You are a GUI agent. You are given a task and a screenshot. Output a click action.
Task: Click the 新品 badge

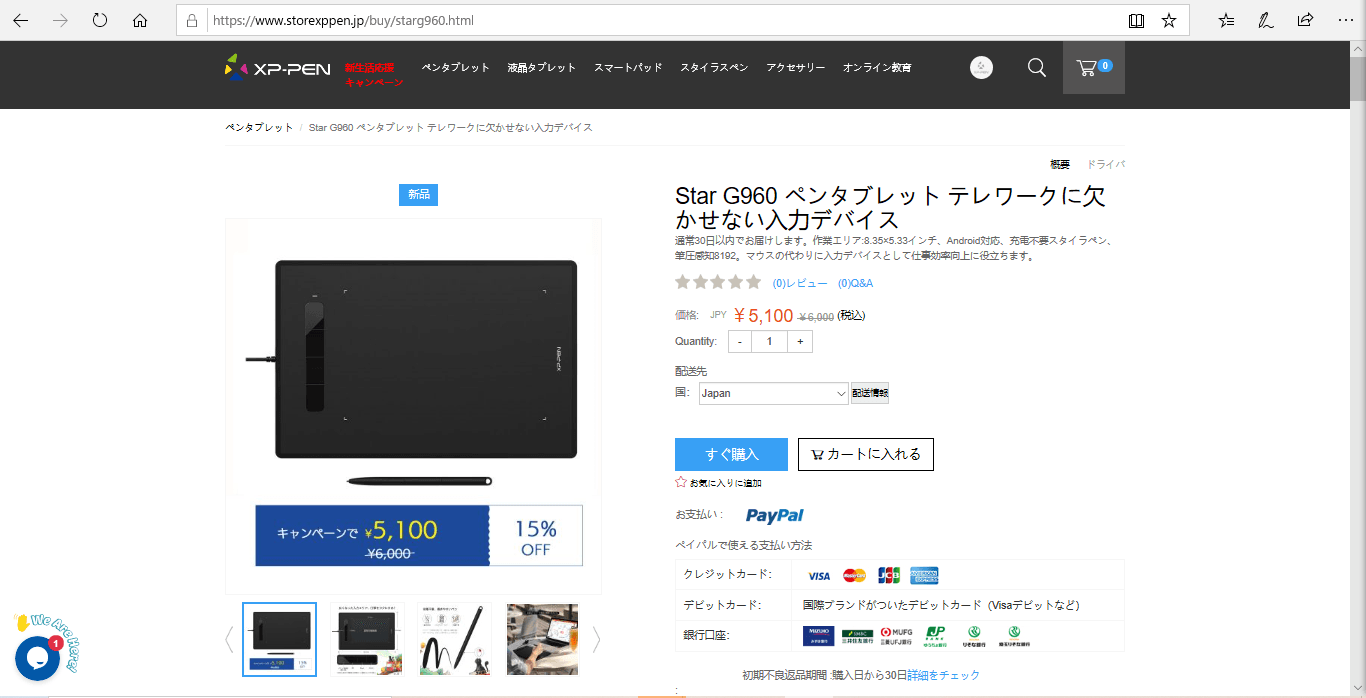click(x=418, y=194)
